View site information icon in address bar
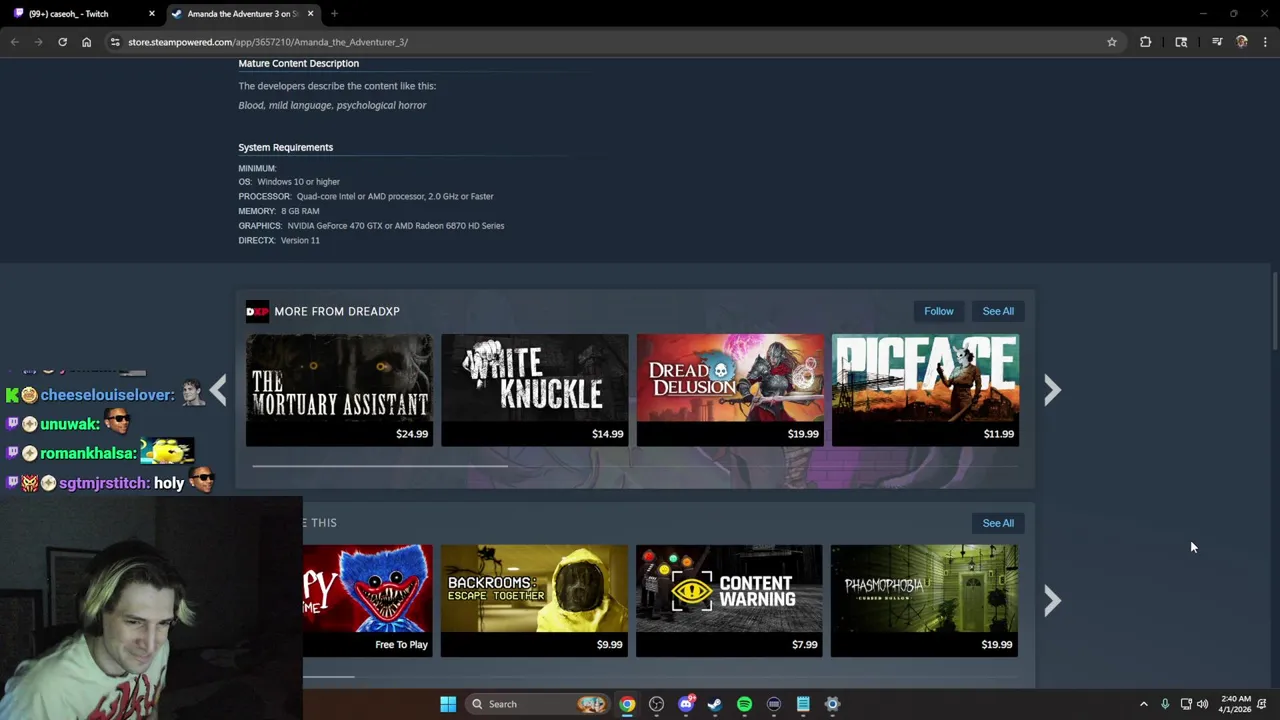This screenshot has width=1280, height=720. 115,42
